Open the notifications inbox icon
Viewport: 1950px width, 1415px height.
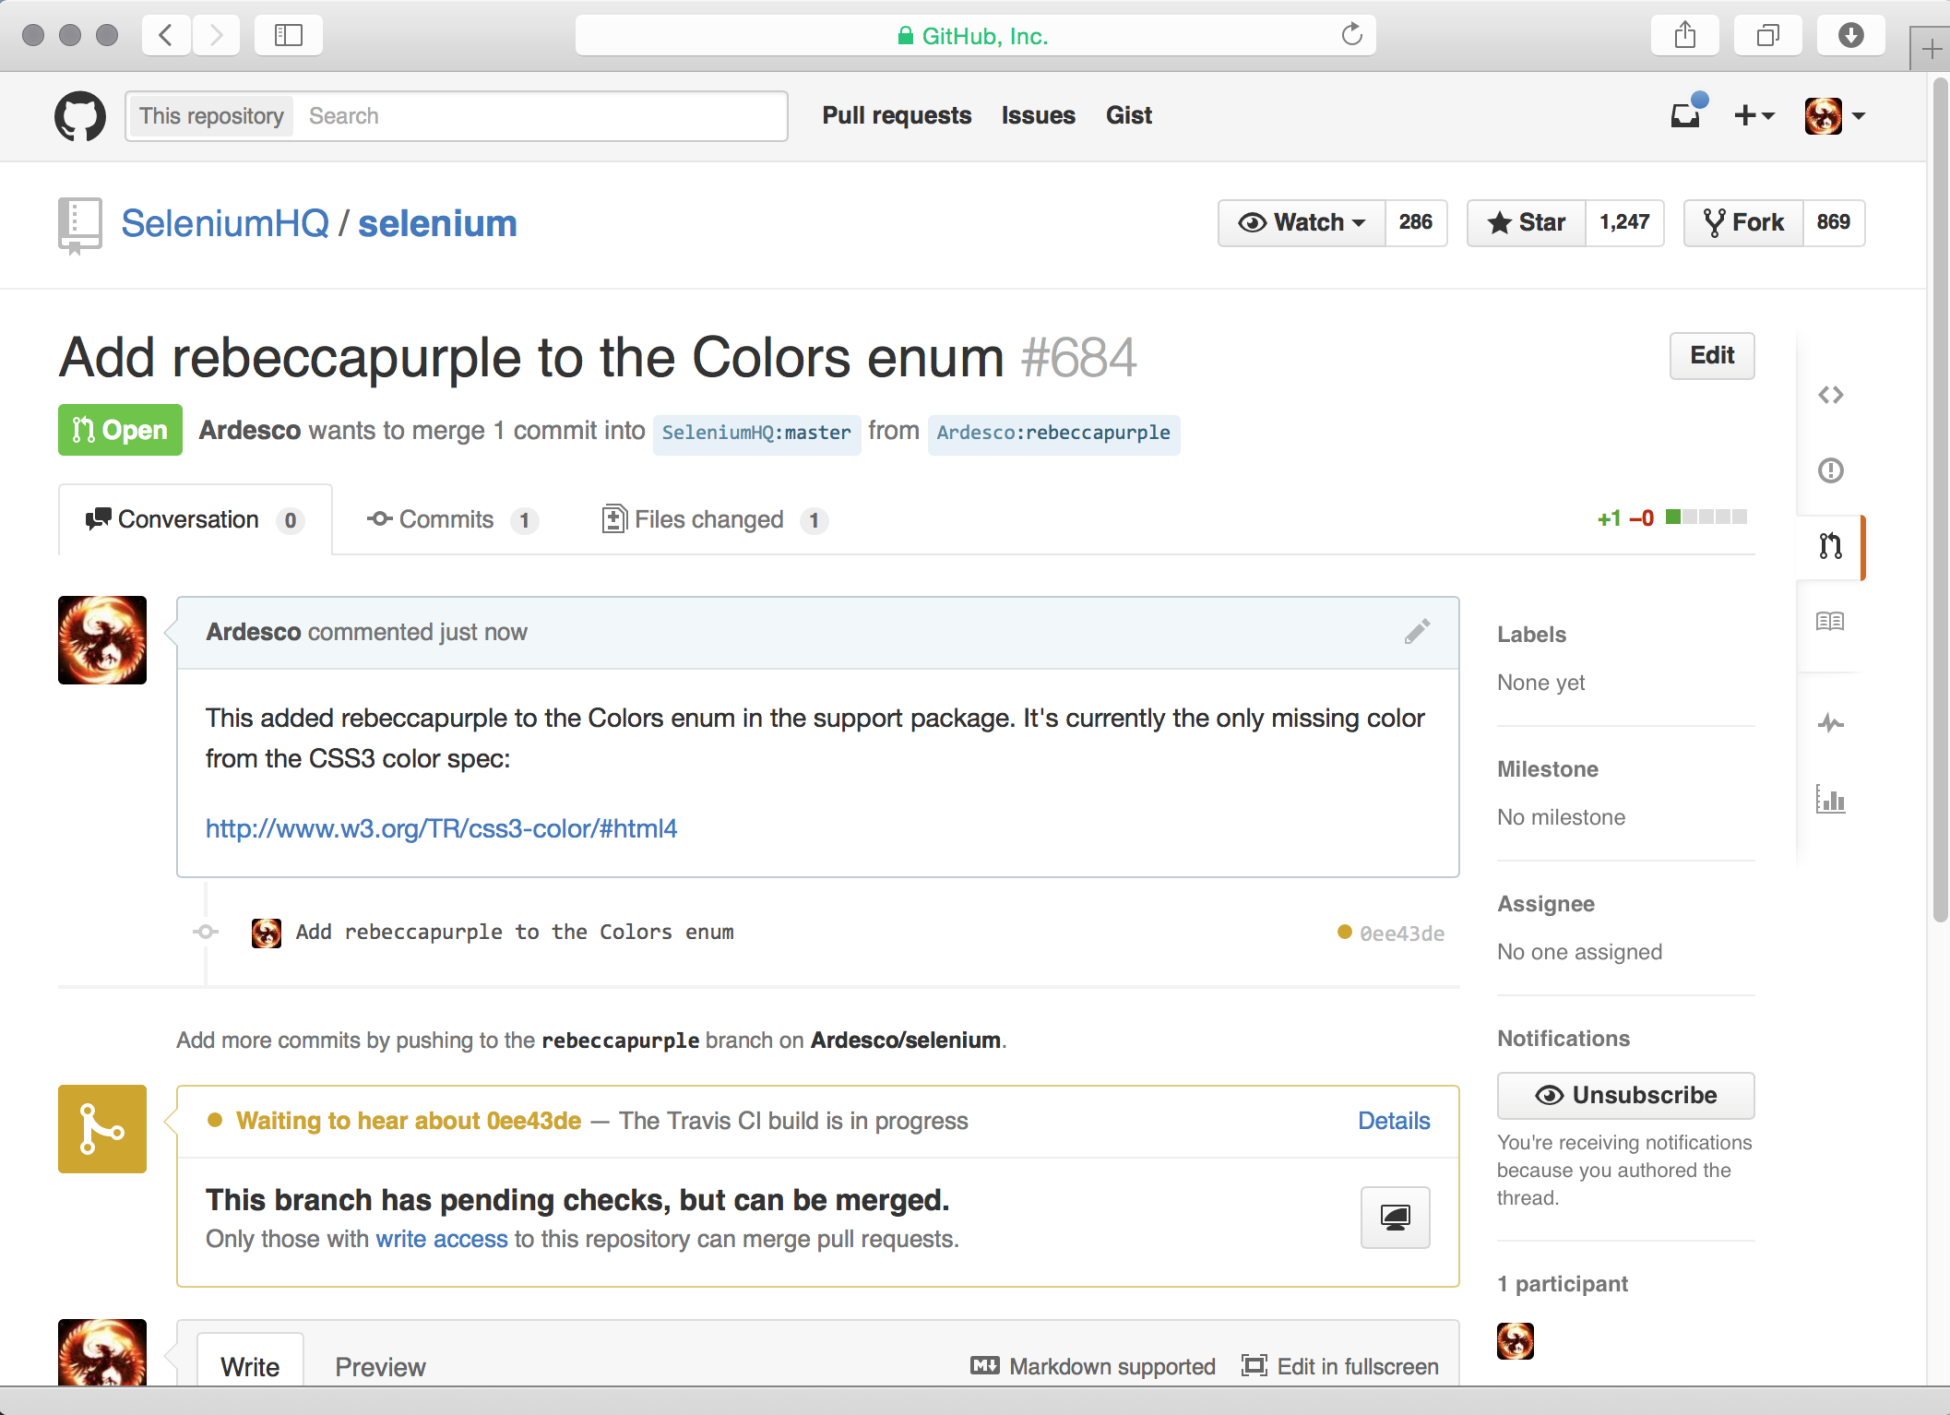tap(1687, 114)
